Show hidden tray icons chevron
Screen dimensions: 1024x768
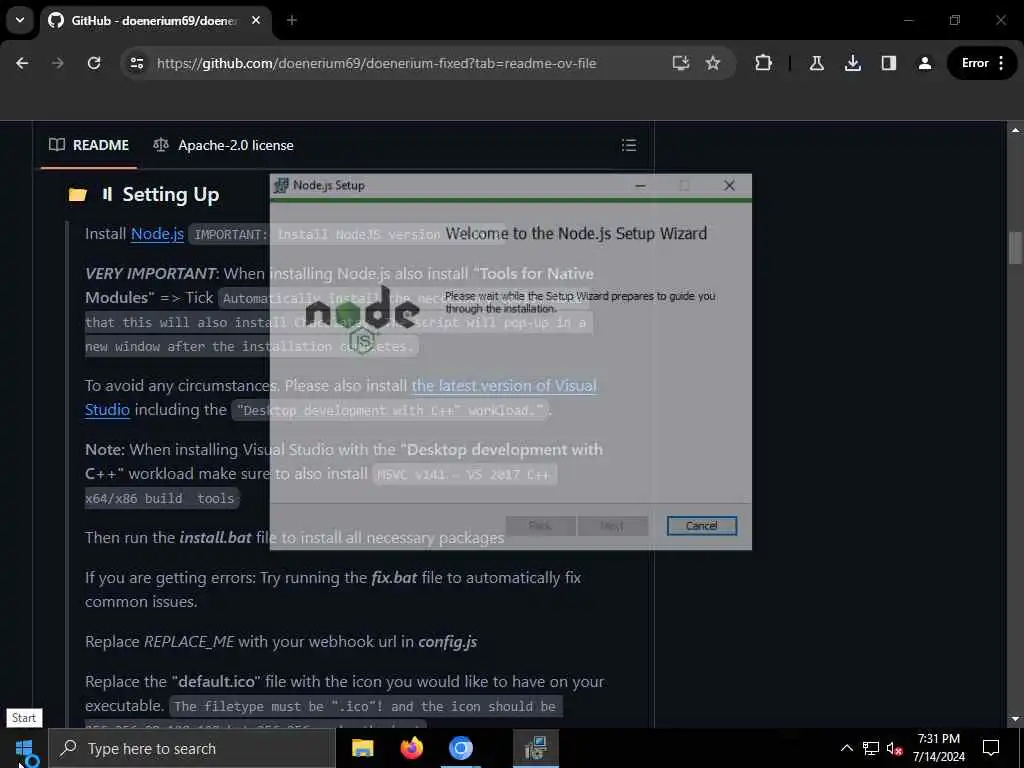[846, 748]
